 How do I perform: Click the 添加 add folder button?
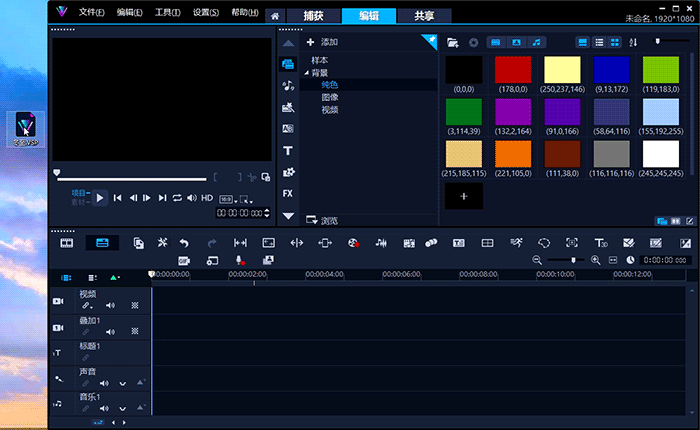pyautogui.click(x=322, y=43)
